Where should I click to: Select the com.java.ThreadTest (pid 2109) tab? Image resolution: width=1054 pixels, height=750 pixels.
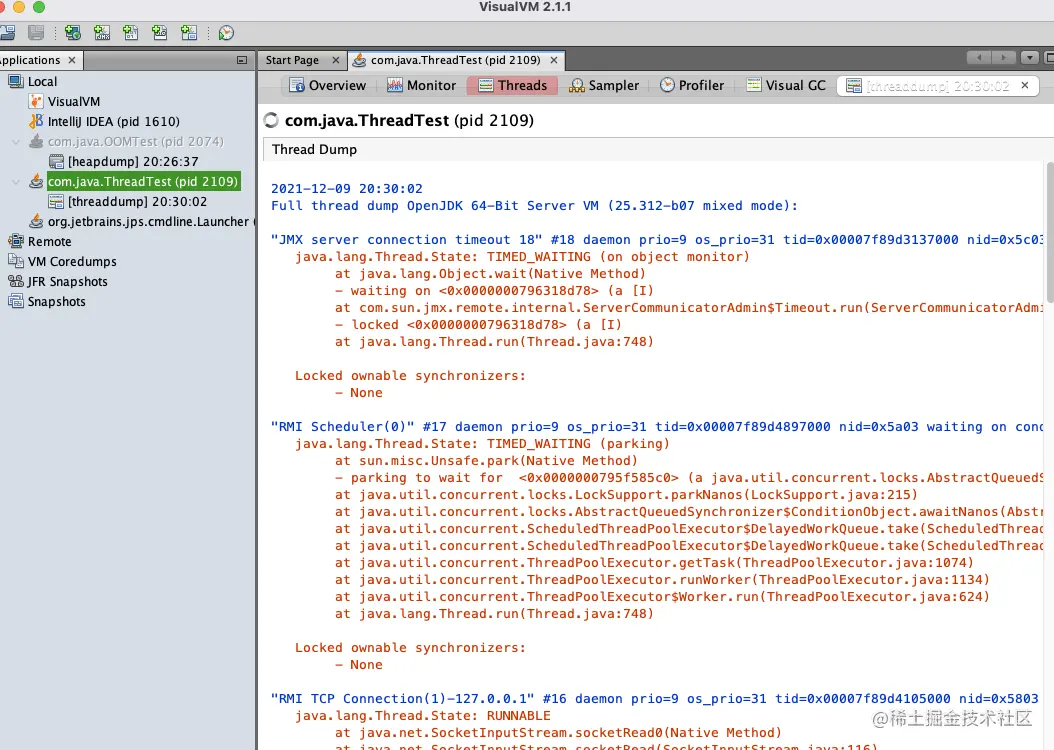coord(455,60)
